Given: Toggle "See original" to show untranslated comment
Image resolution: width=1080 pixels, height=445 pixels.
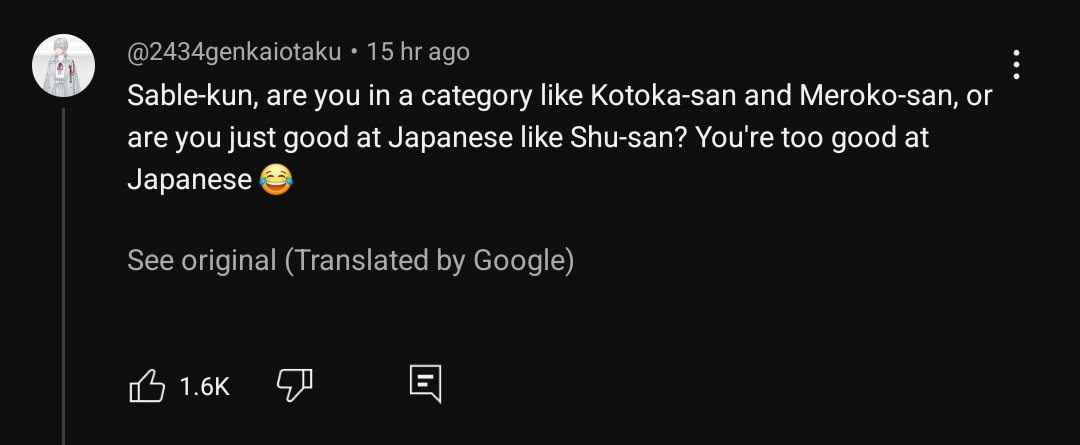Looking at the screenshot, I should 202,261.
